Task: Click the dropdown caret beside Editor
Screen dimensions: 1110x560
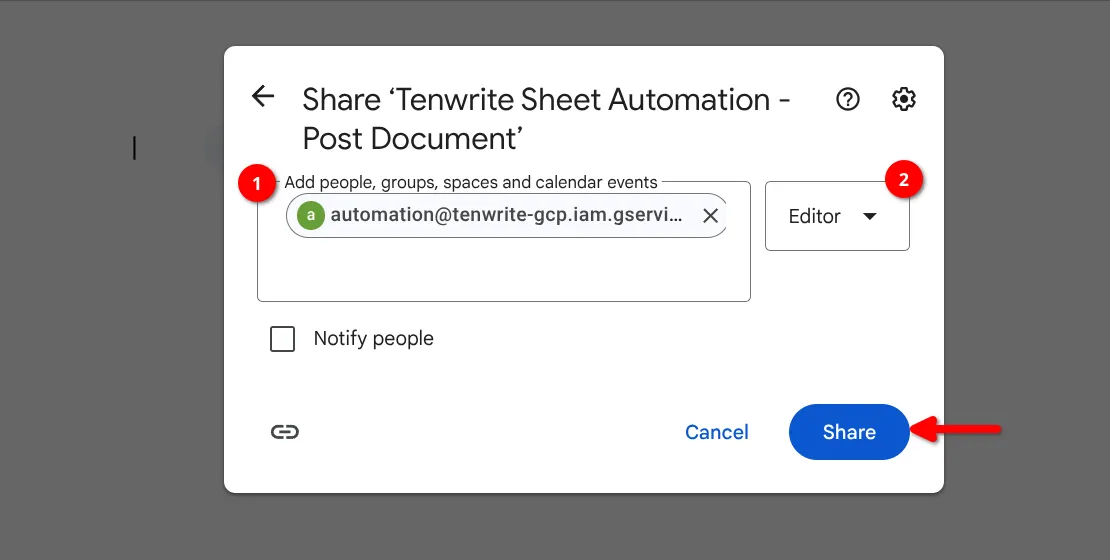Action: [x=869, y=217]
